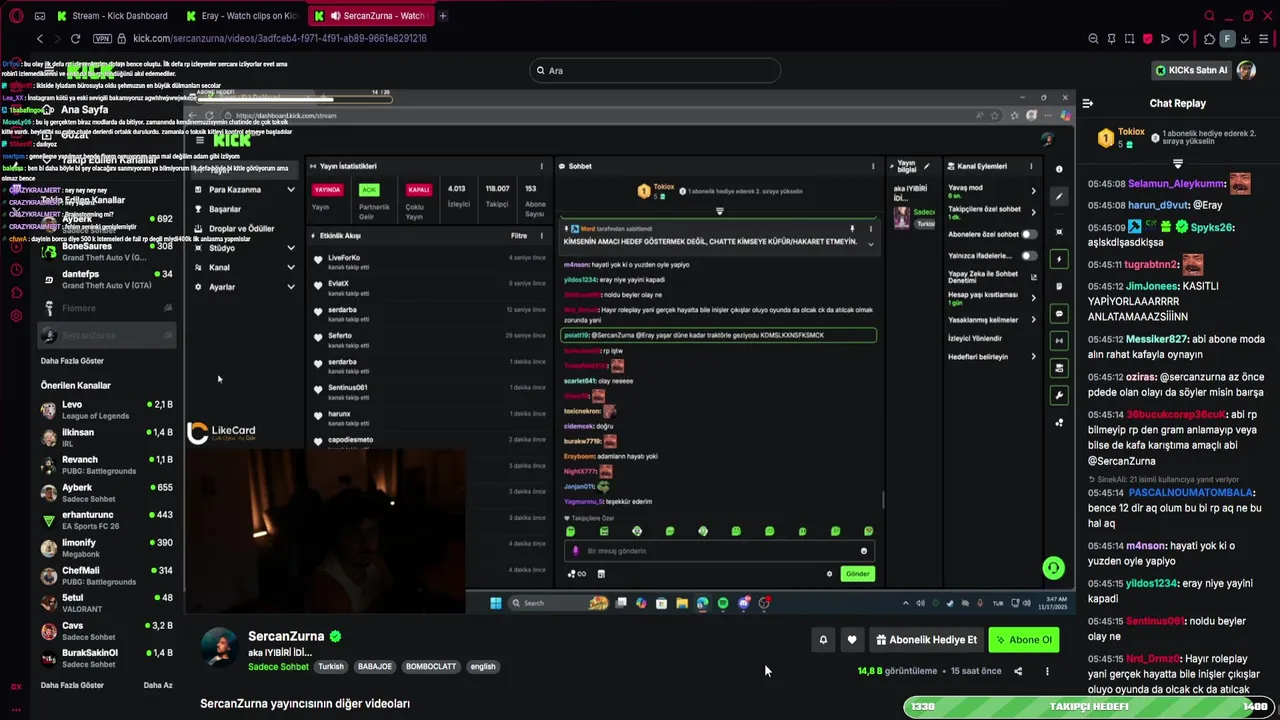
Task: Open followed channel dantefps
Action: pos(107,279)
